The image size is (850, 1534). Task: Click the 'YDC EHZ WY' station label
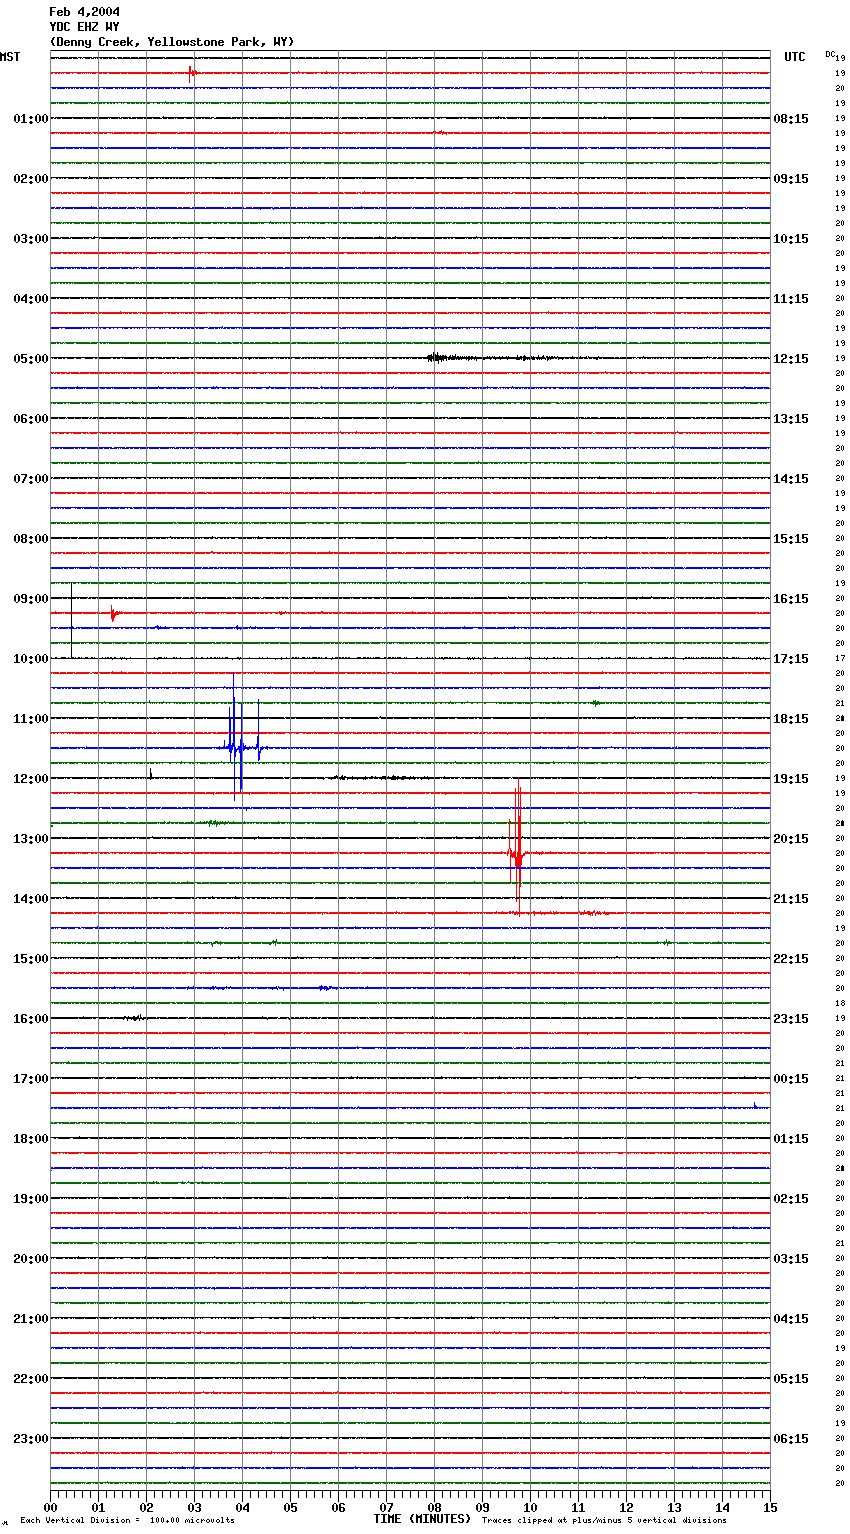[x=84, y=27]
